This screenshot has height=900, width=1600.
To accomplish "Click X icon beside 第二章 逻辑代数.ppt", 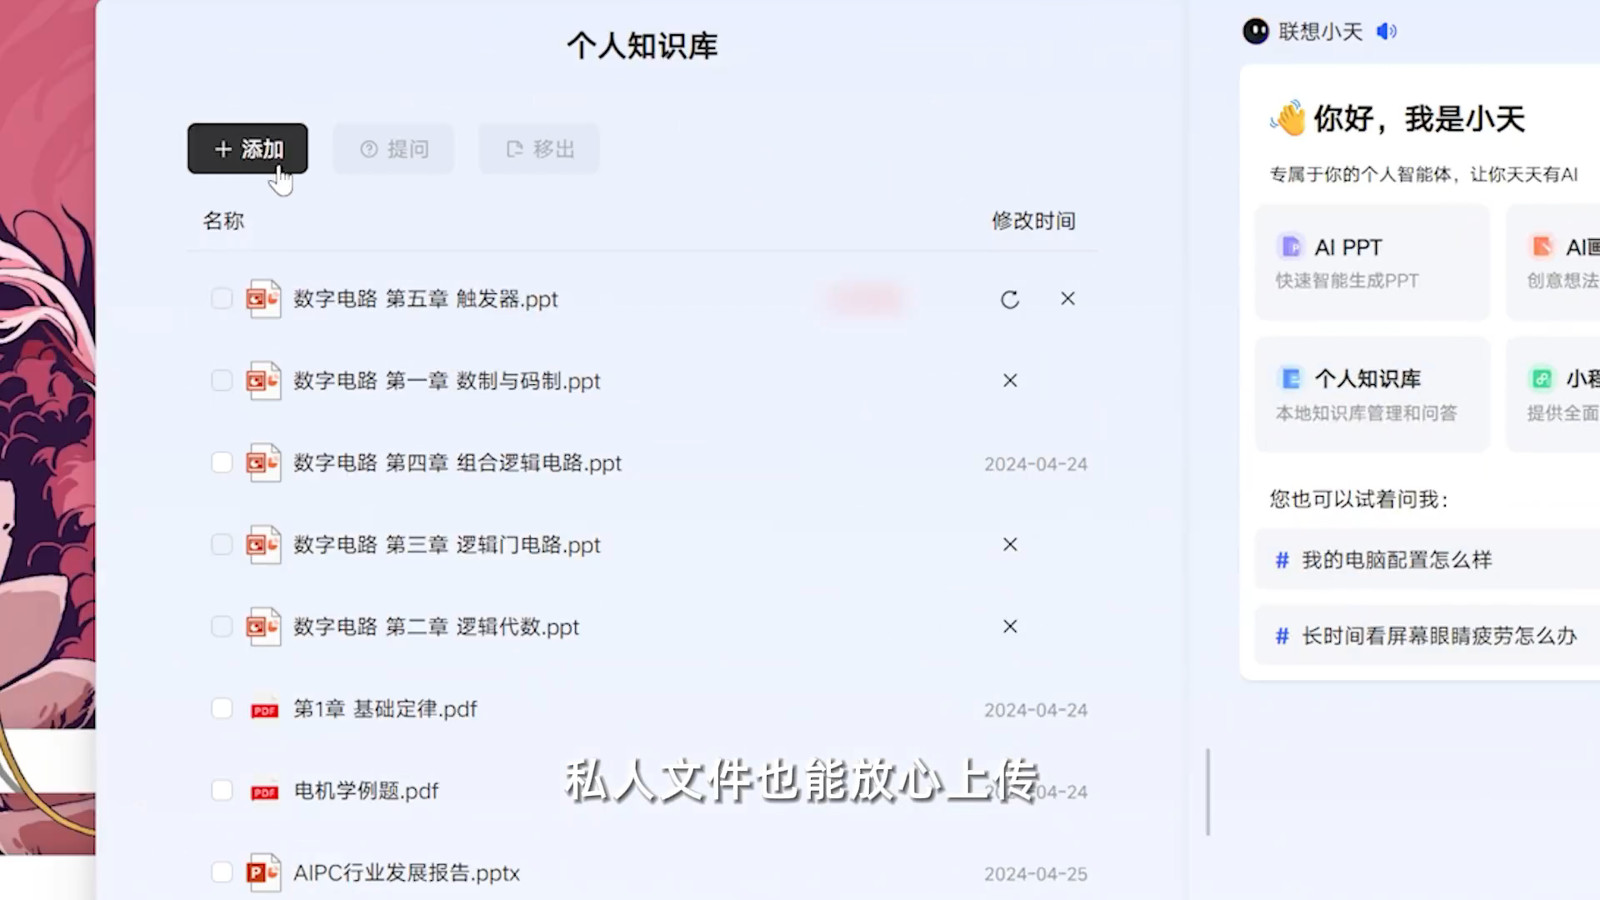I will pyautogui.click(x=1010, y=627).
